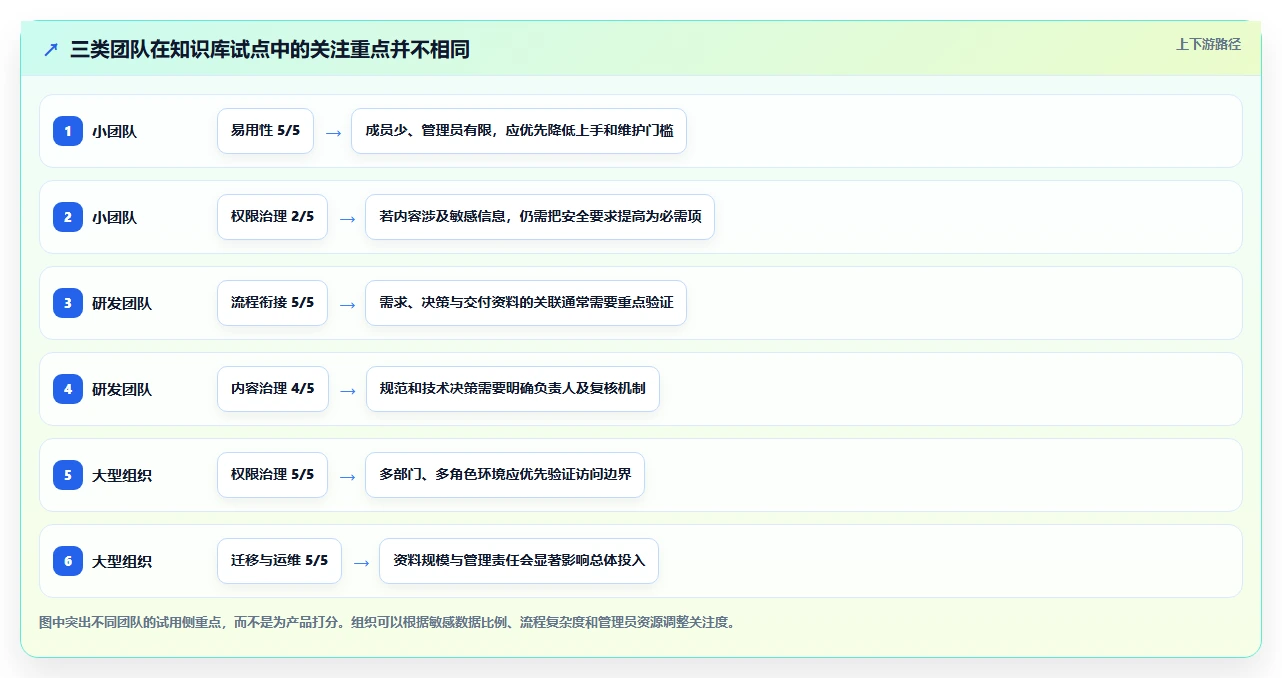Screen dimensions: 1282x678
Task: Click 成员少、管理员有限 description box
Action: (519, 131)
